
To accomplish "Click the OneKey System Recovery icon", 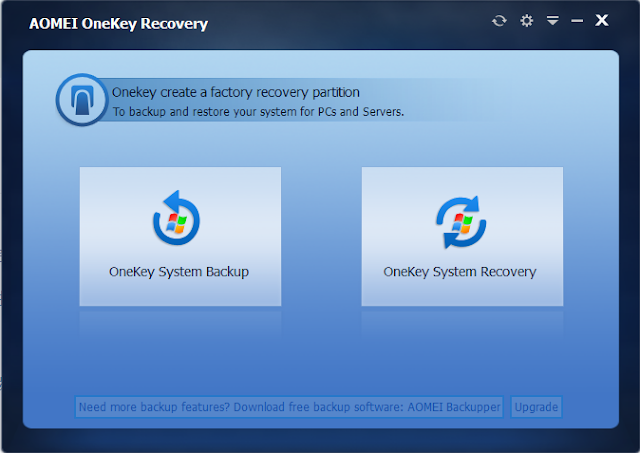I will [461, 222].
